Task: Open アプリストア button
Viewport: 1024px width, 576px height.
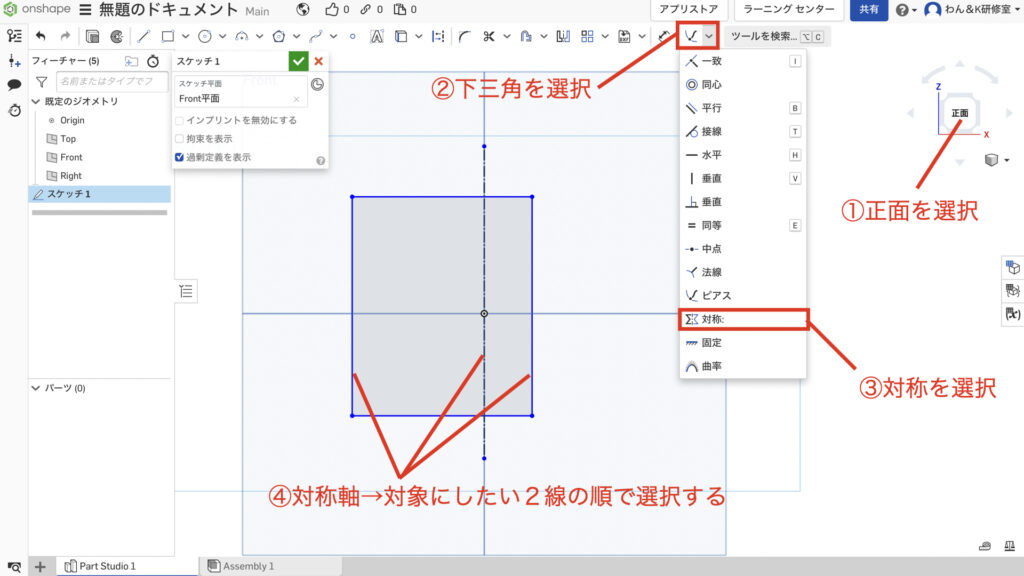Action: [688, 10]
